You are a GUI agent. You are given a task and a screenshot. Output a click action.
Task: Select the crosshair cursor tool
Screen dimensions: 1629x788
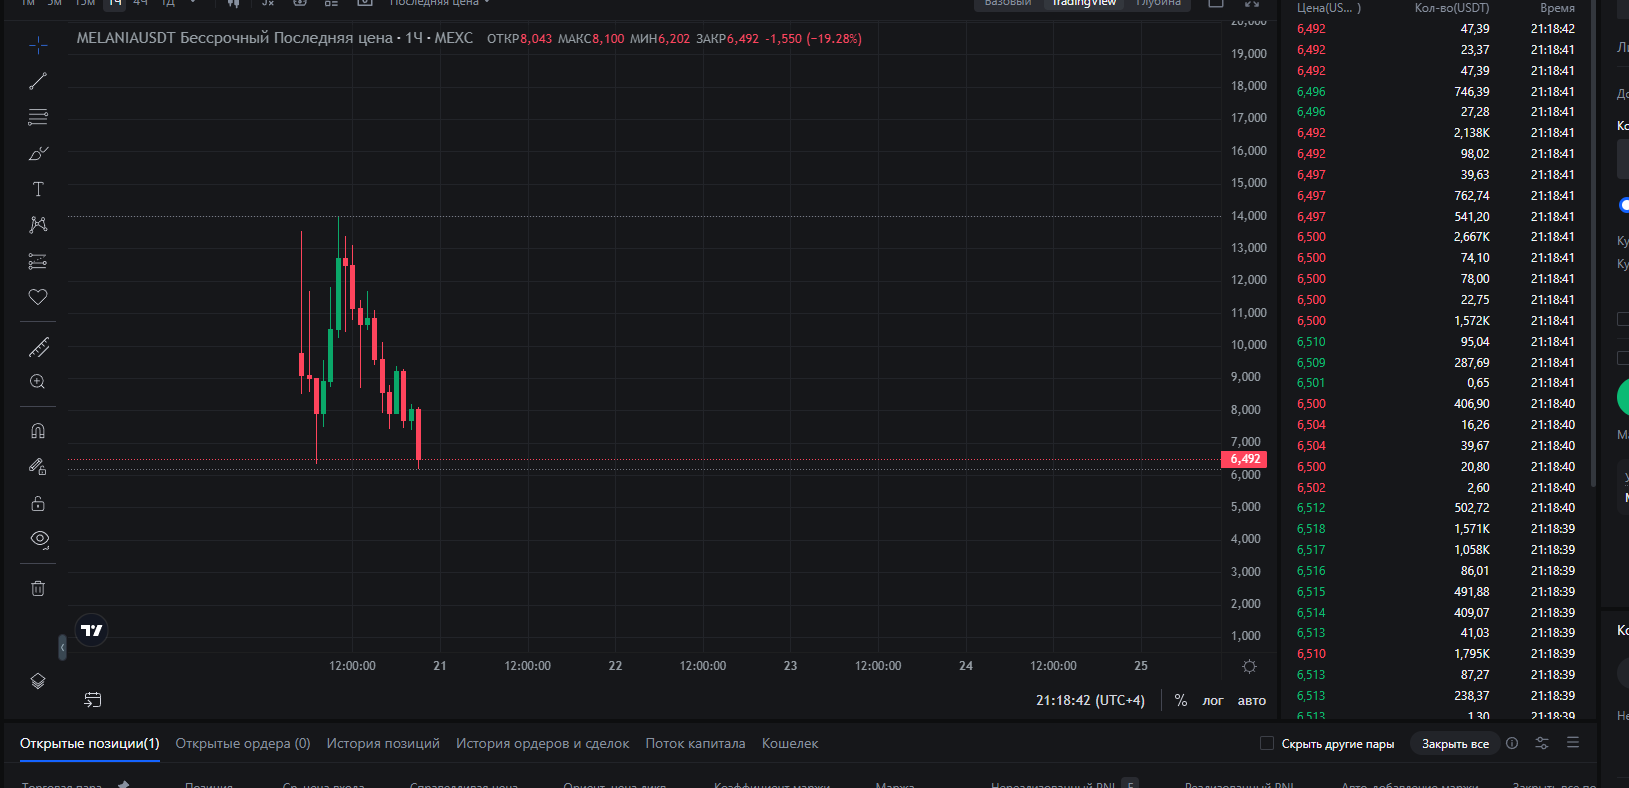click(38, 45)
